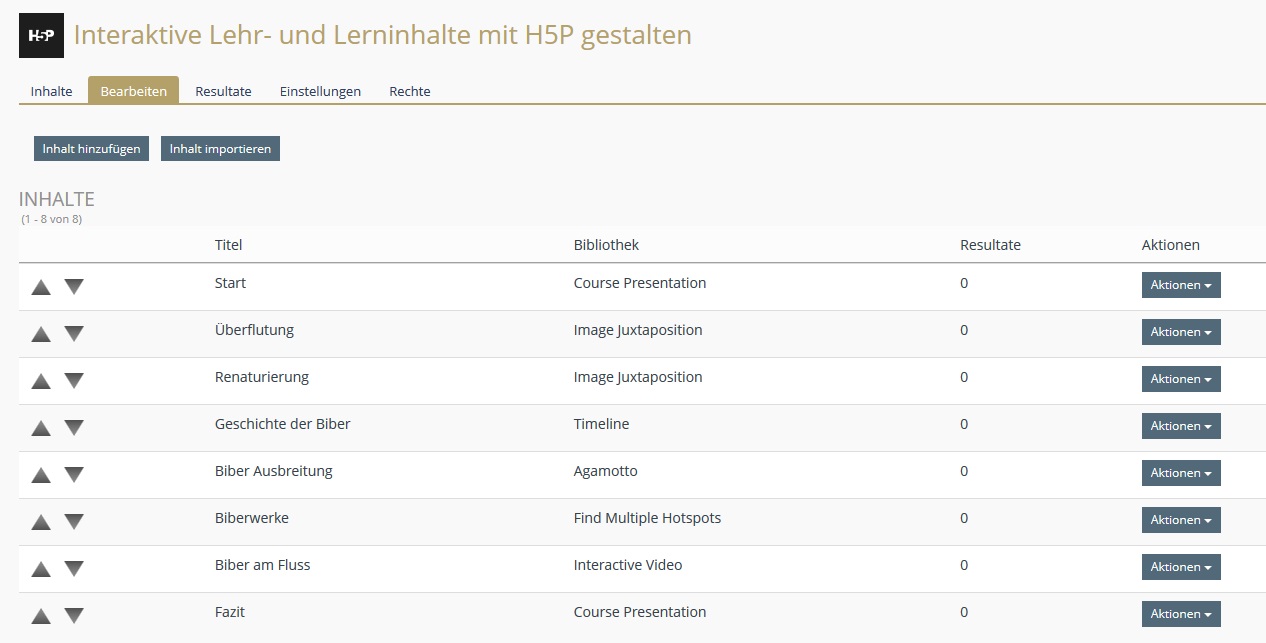Move Biber am Fluss row down
The image size is (1266, 643).
[74, 569]
